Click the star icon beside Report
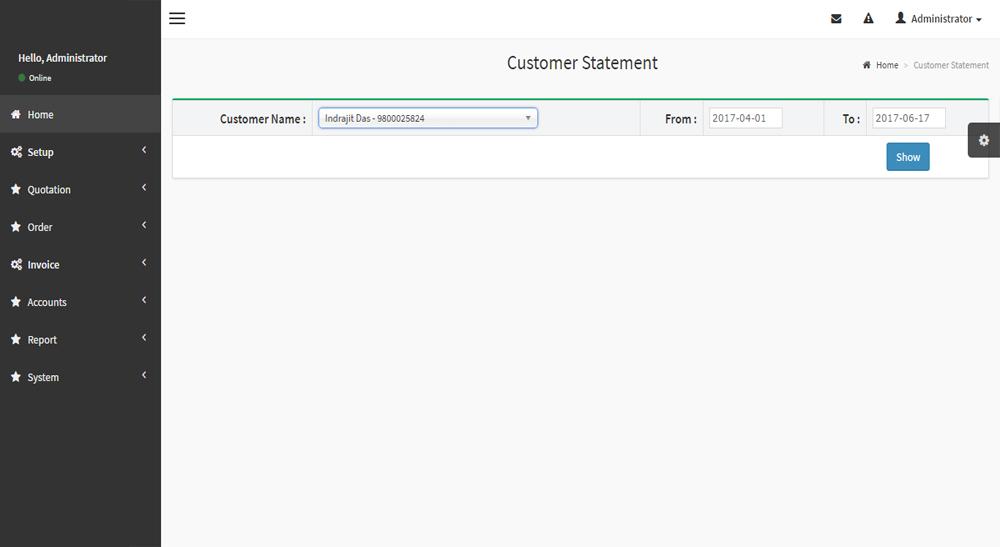The image size is (1000, 547). [16, 339]
